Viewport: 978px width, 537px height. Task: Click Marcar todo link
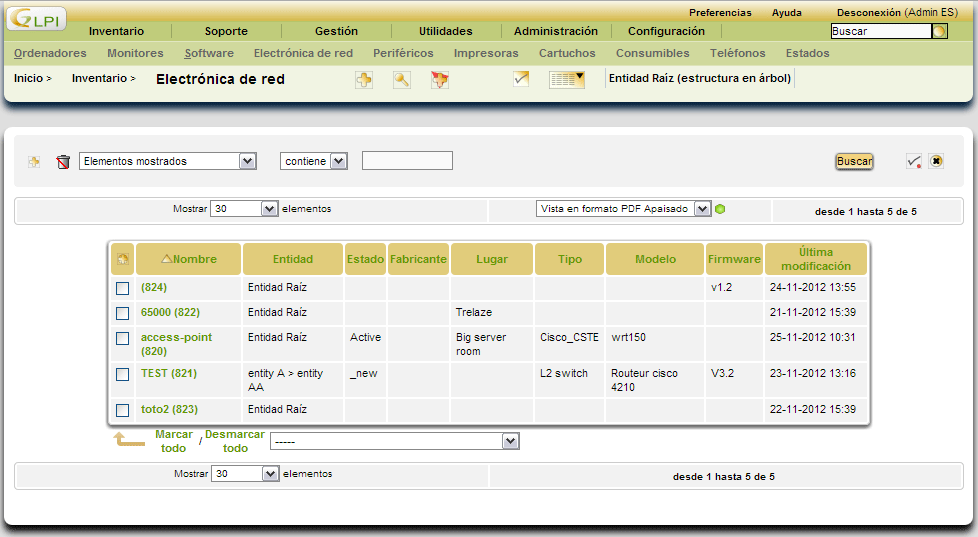point(173,441)
